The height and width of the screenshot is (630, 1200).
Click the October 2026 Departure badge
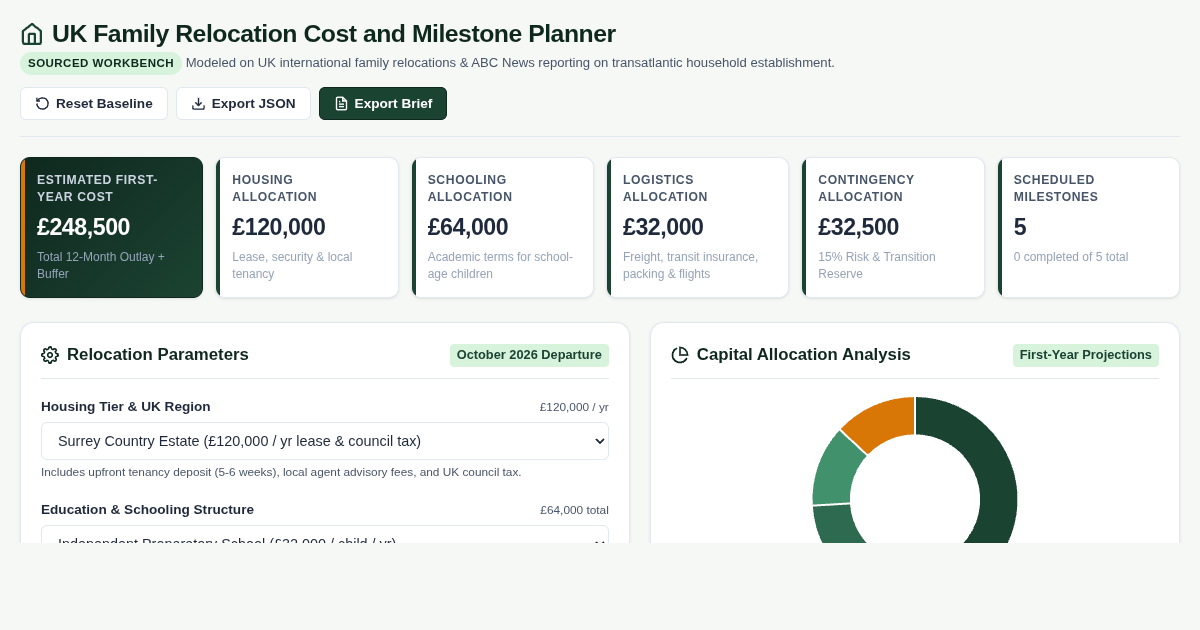pos(529,355)
